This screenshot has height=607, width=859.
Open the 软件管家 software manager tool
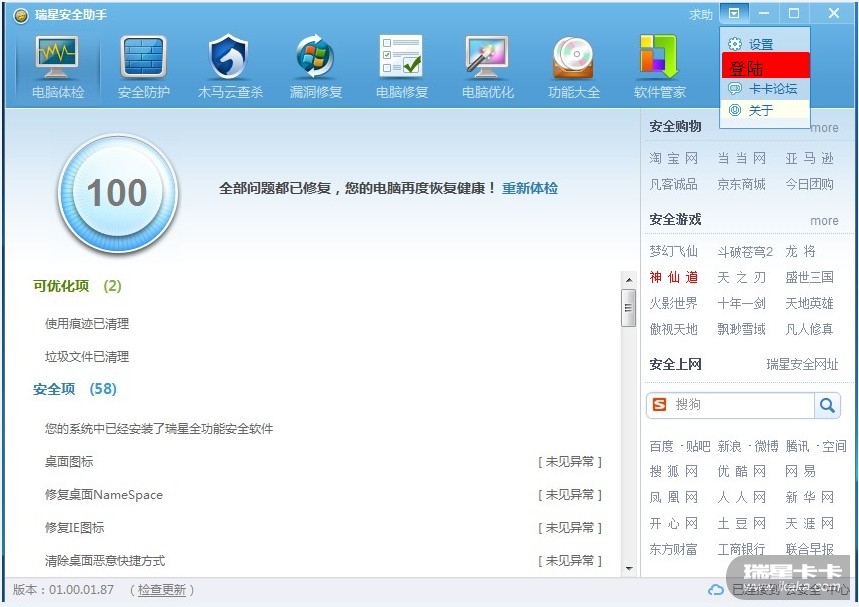pos(660,67)
